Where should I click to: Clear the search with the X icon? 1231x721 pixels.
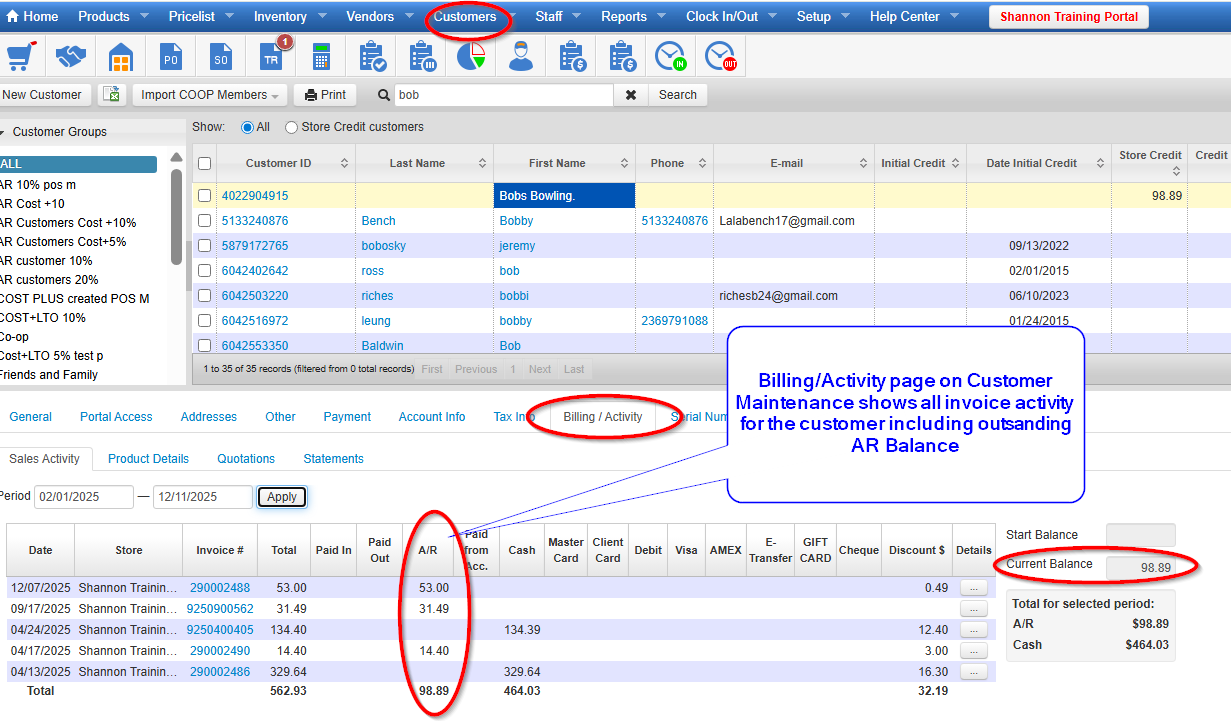coord(631,95)
